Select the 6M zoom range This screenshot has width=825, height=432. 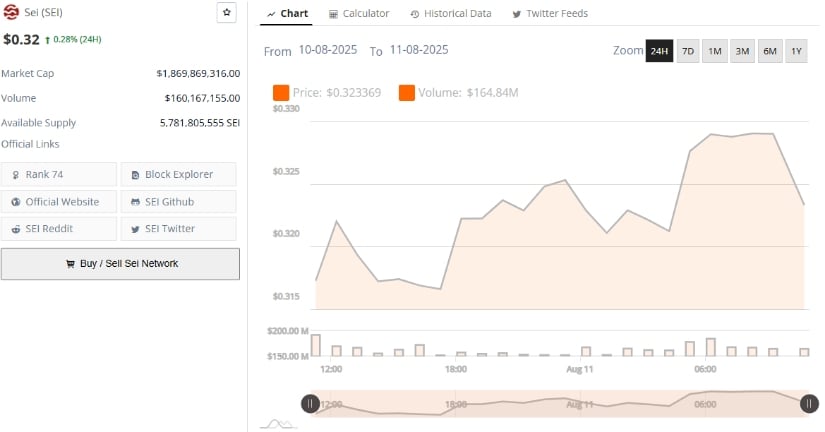pyautogui.click(x=770, y=51)
